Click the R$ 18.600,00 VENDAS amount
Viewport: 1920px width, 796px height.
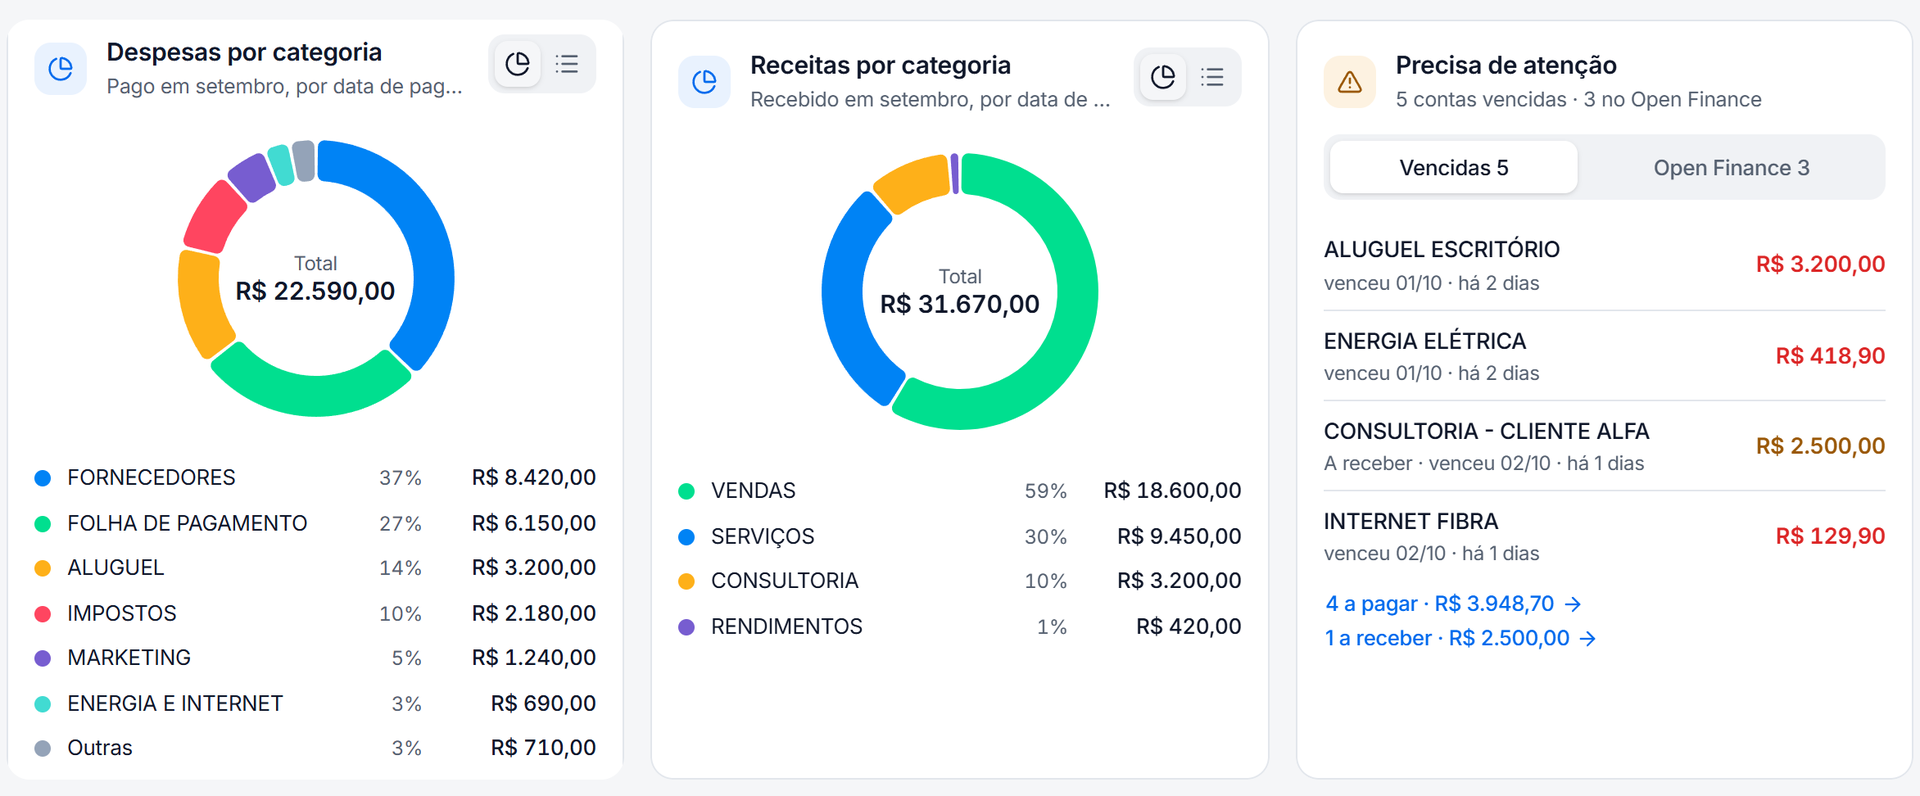[1172, 491]
